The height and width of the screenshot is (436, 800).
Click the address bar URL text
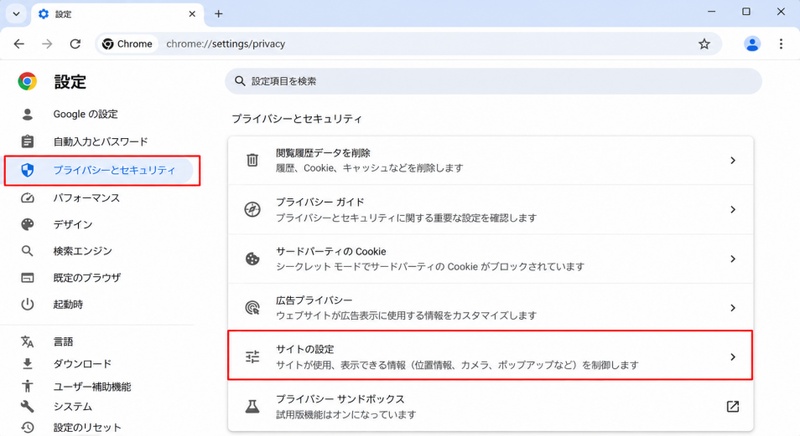226,44
